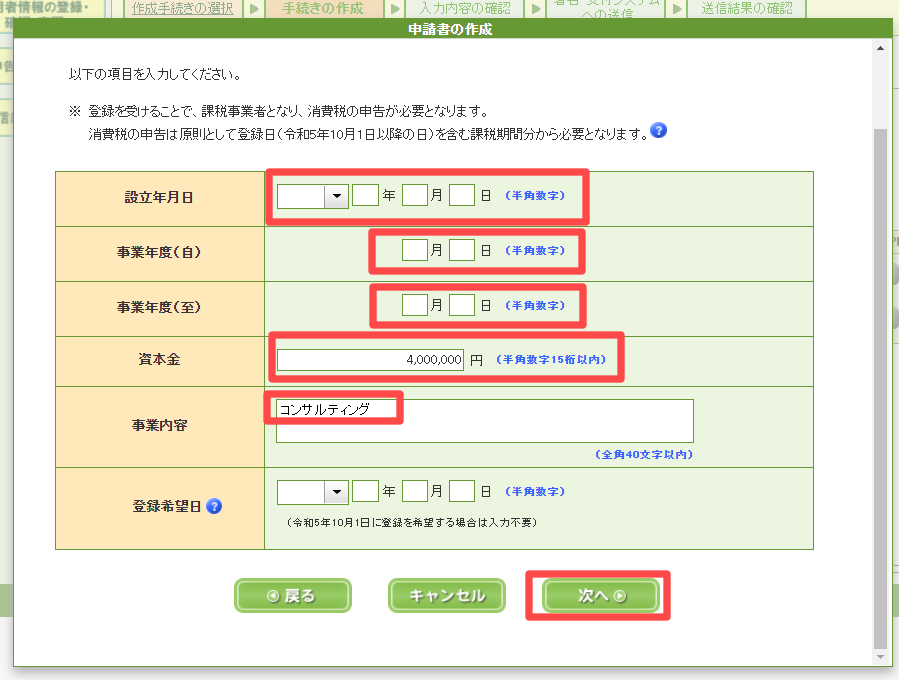Click the scrollbar up arrow in the dialog

click(880, 48)
